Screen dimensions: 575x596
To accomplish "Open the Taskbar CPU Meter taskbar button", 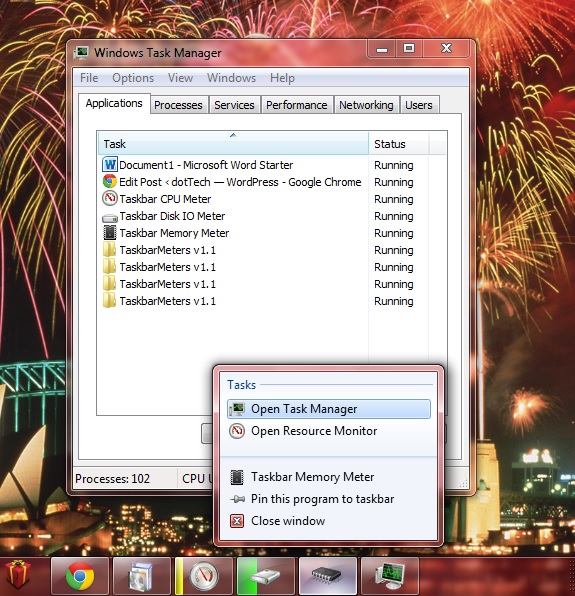I will click(204, 576).
